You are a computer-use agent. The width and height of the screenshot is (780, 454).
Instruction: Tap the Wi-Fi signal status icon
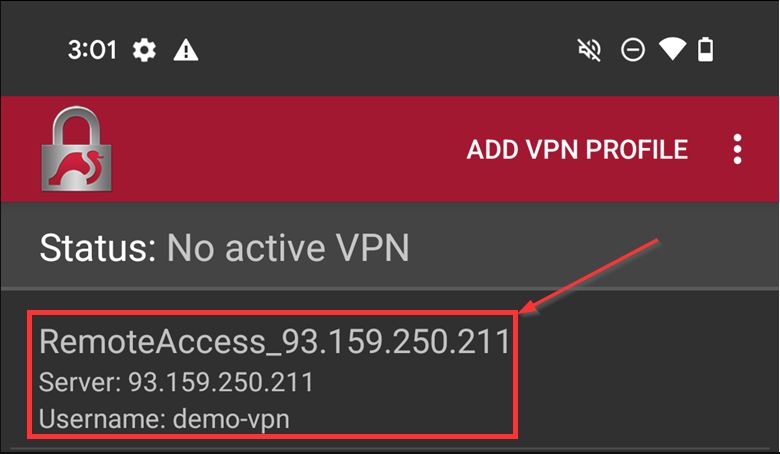click(x=672, y=50)
